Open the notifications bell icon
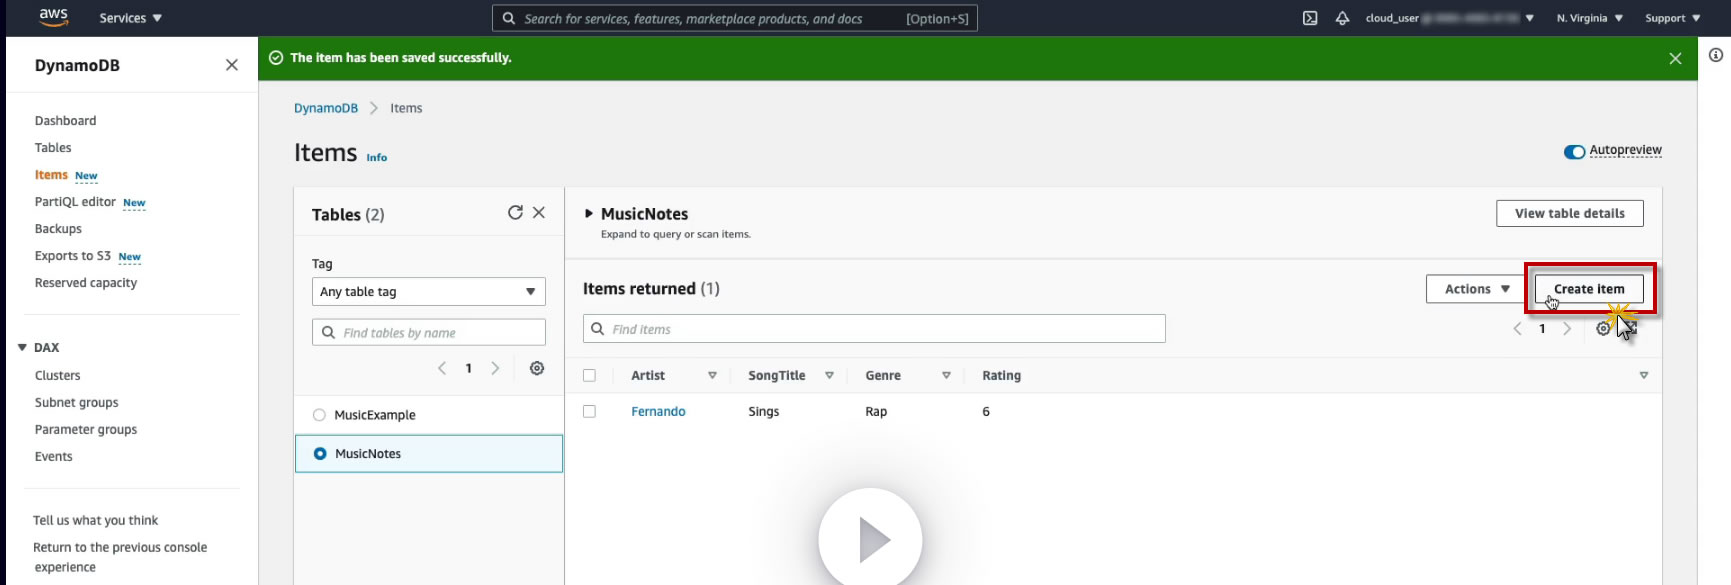The image size is (1731, 585). click(1342, 18)
